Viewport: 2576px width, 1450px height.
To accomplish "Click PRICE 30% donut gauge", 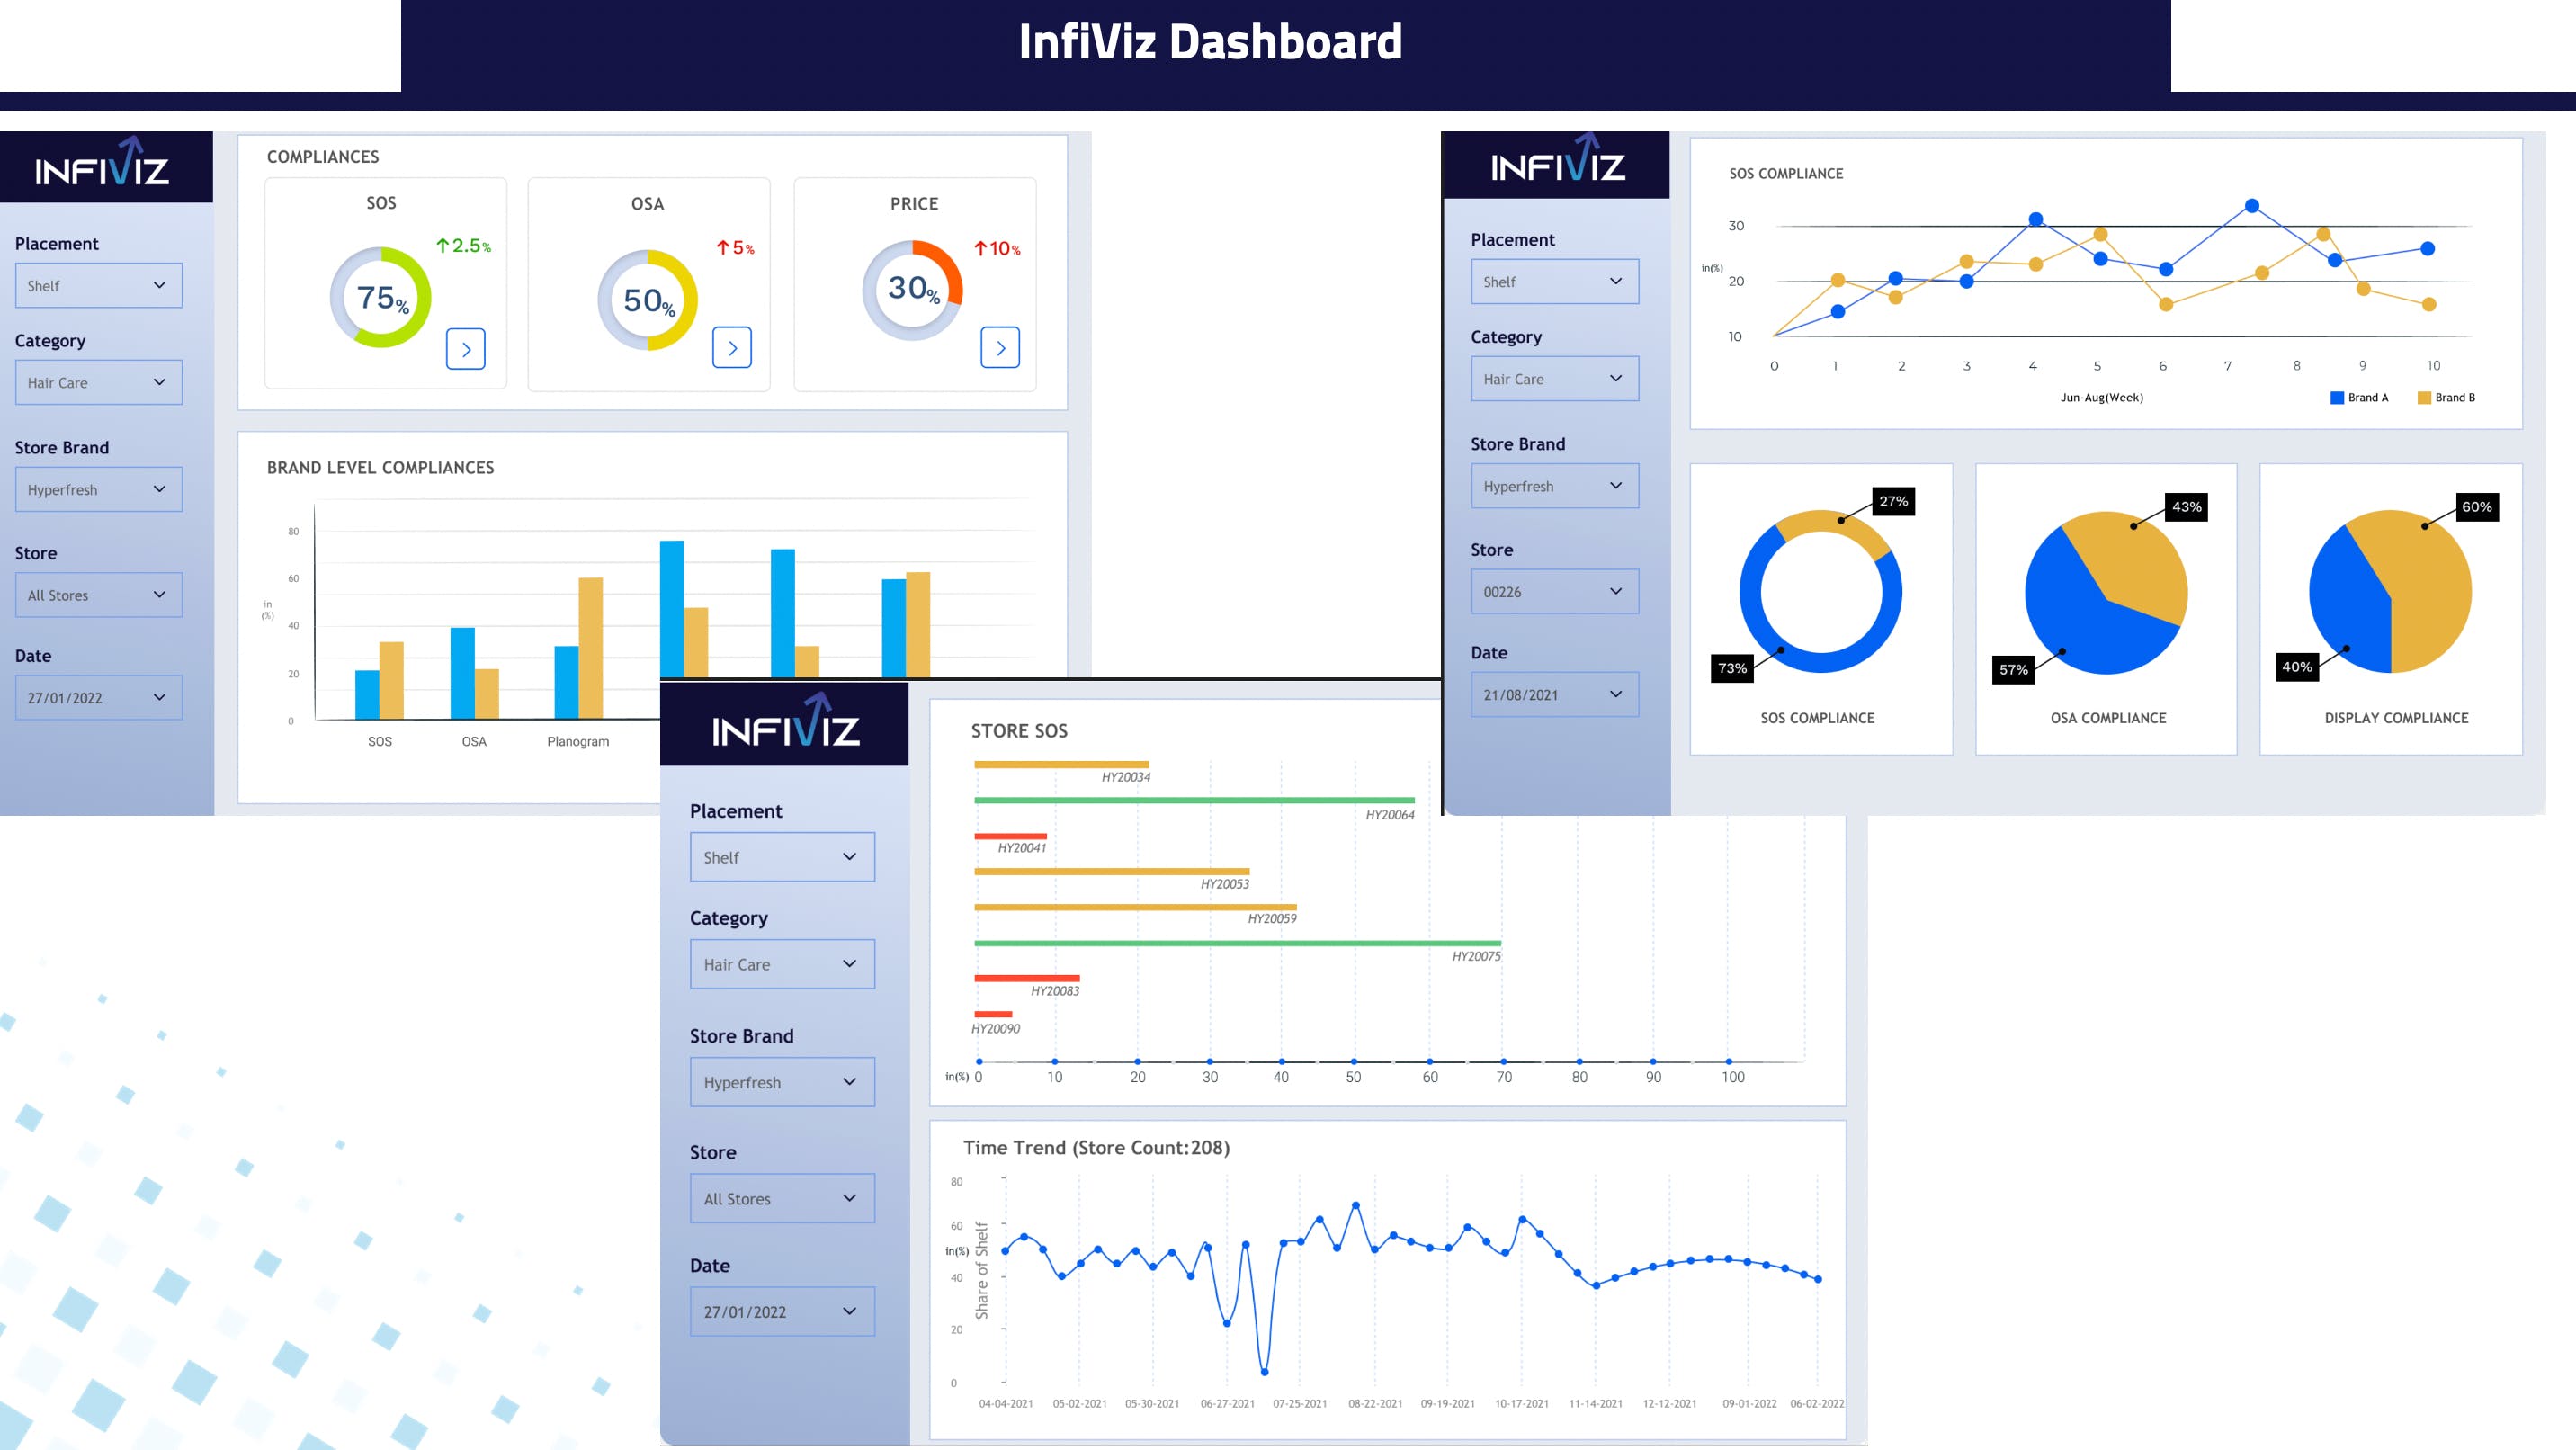I will [x=912, y=290].
